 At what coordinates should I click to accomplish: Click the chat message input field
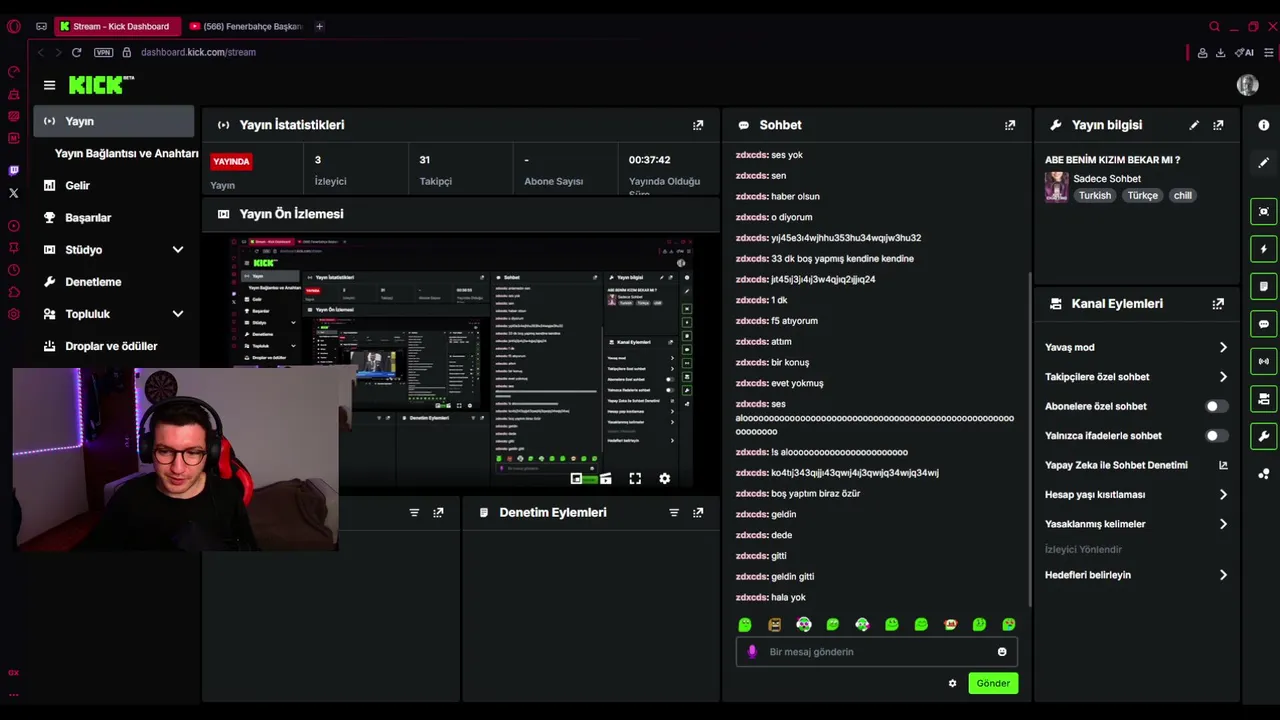coord(878,652)
